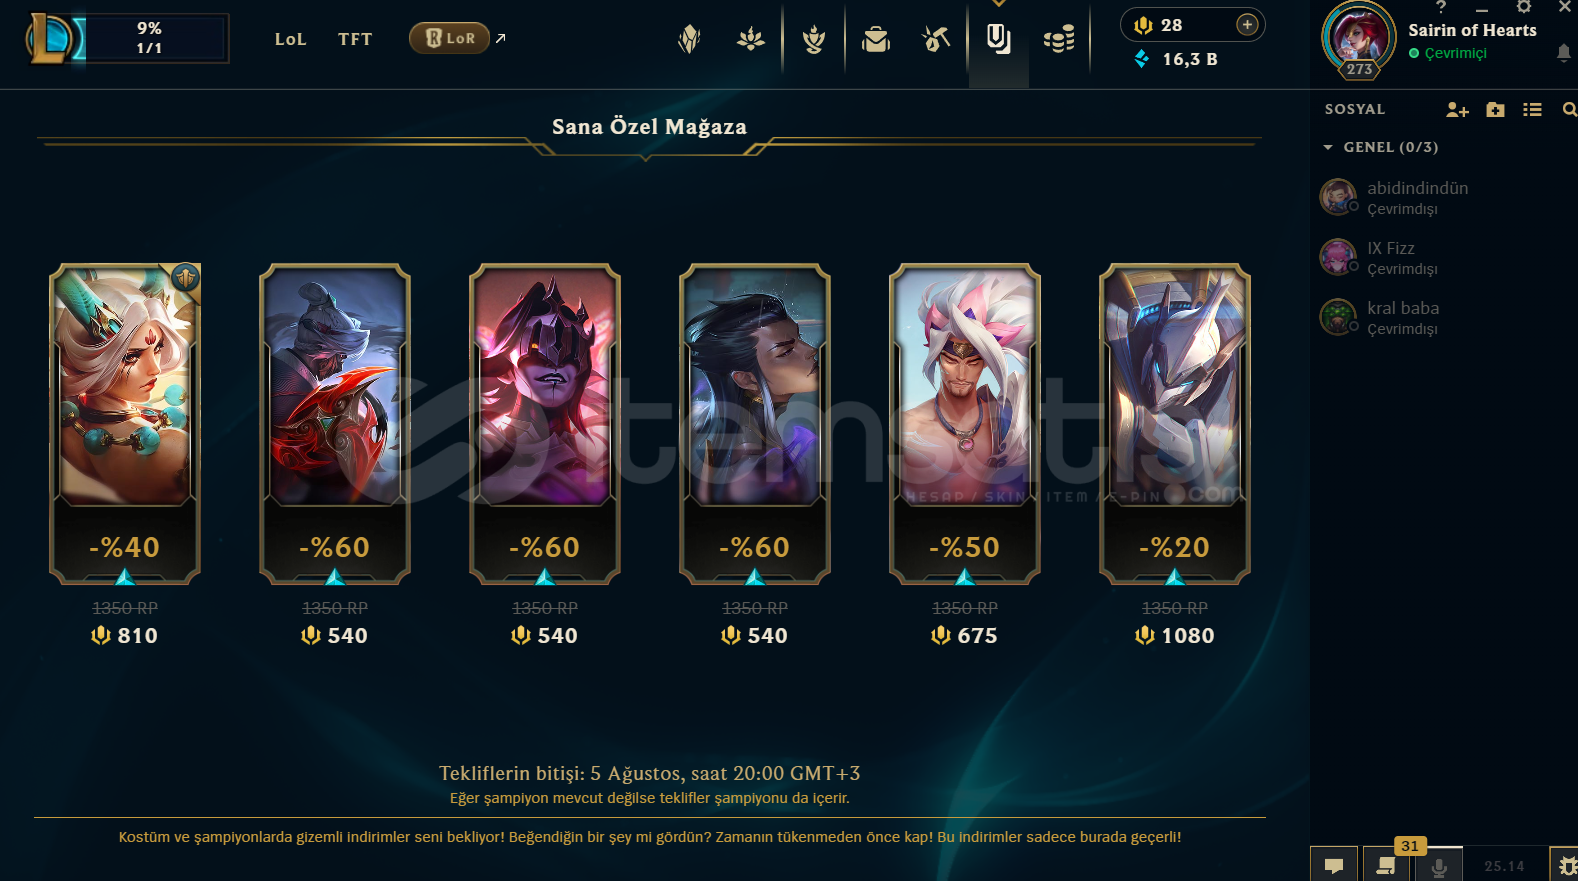Launch LoR from the top button

(449, 38)
